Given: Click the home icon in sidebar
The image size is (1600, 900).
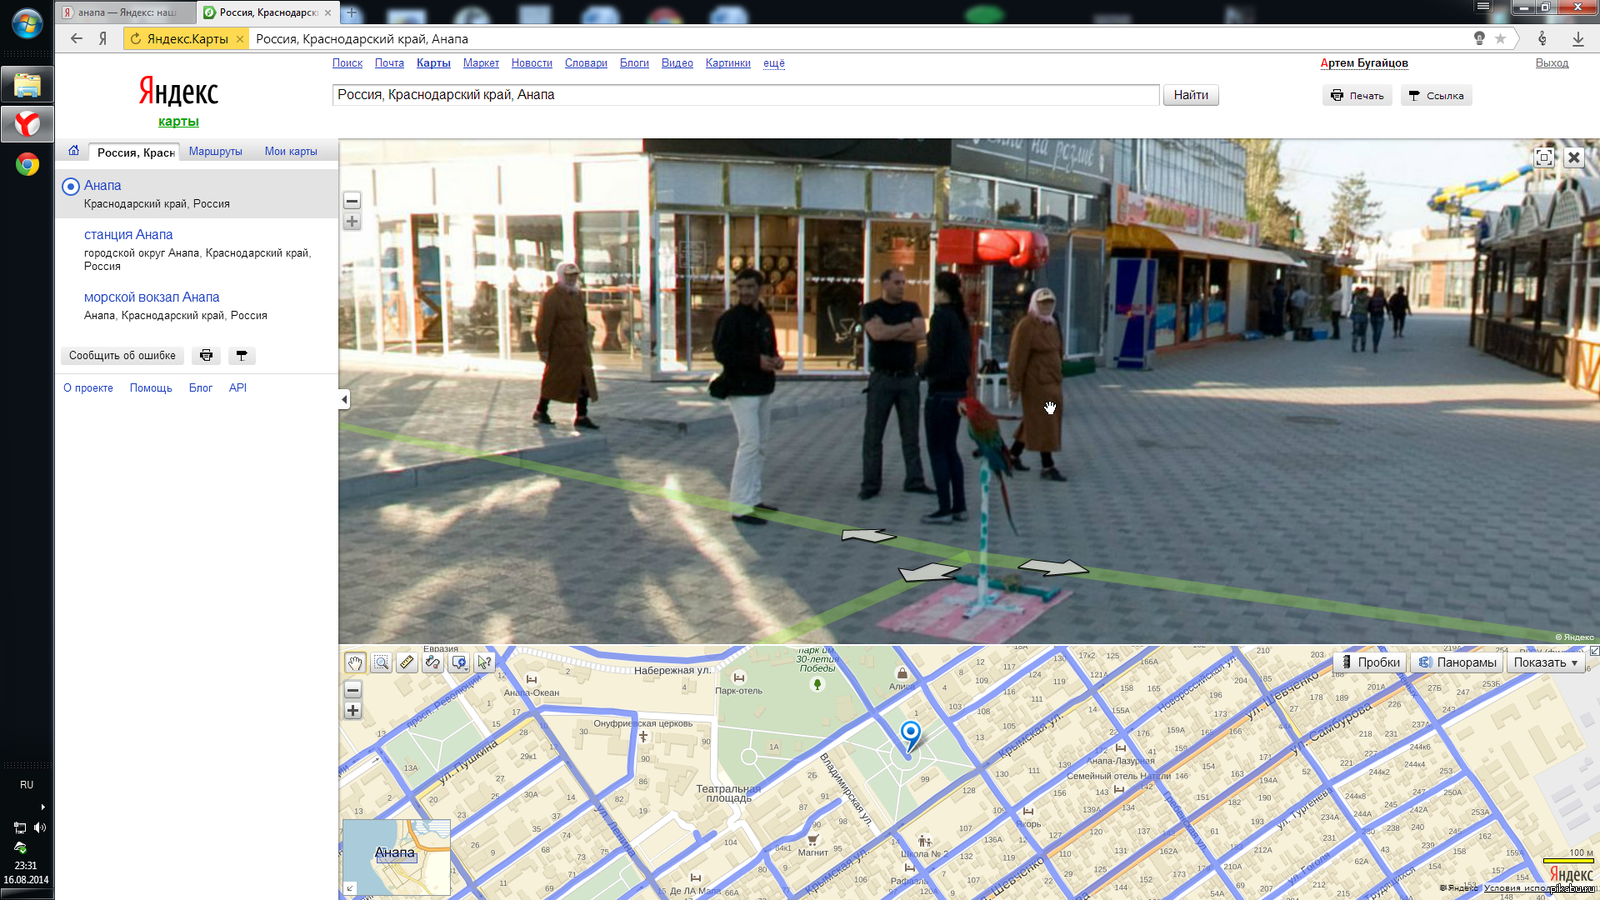Looking at the screenshot, I should click(x=73, y=151).
